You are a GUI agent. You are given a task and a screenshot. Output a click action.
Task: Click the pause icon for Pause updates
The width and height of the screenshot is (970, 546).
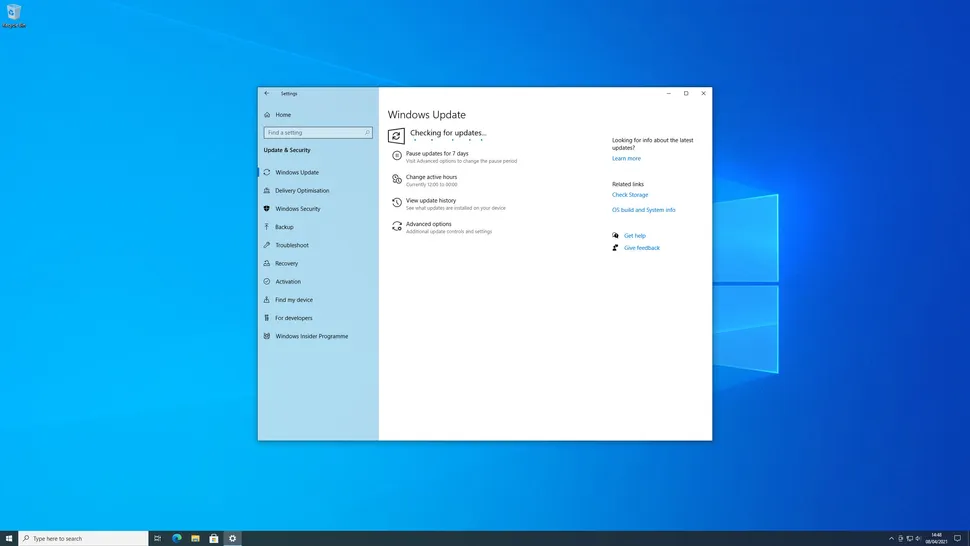coord(397,155)
